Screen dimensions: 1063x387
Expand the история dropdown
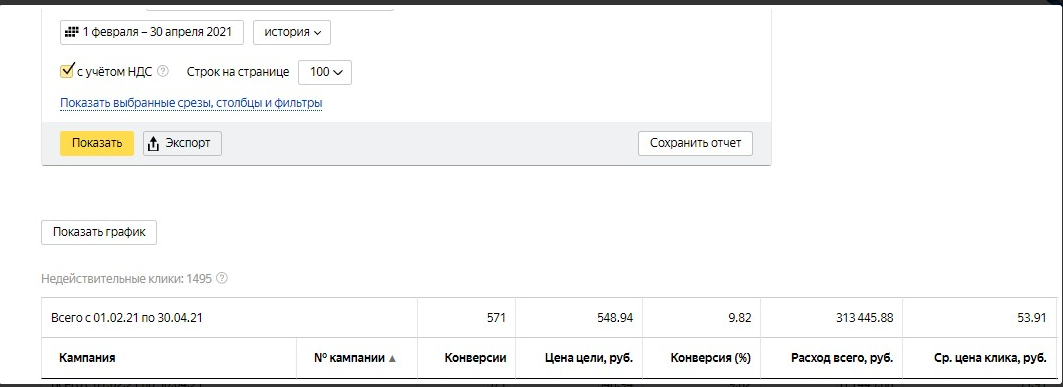292,32
